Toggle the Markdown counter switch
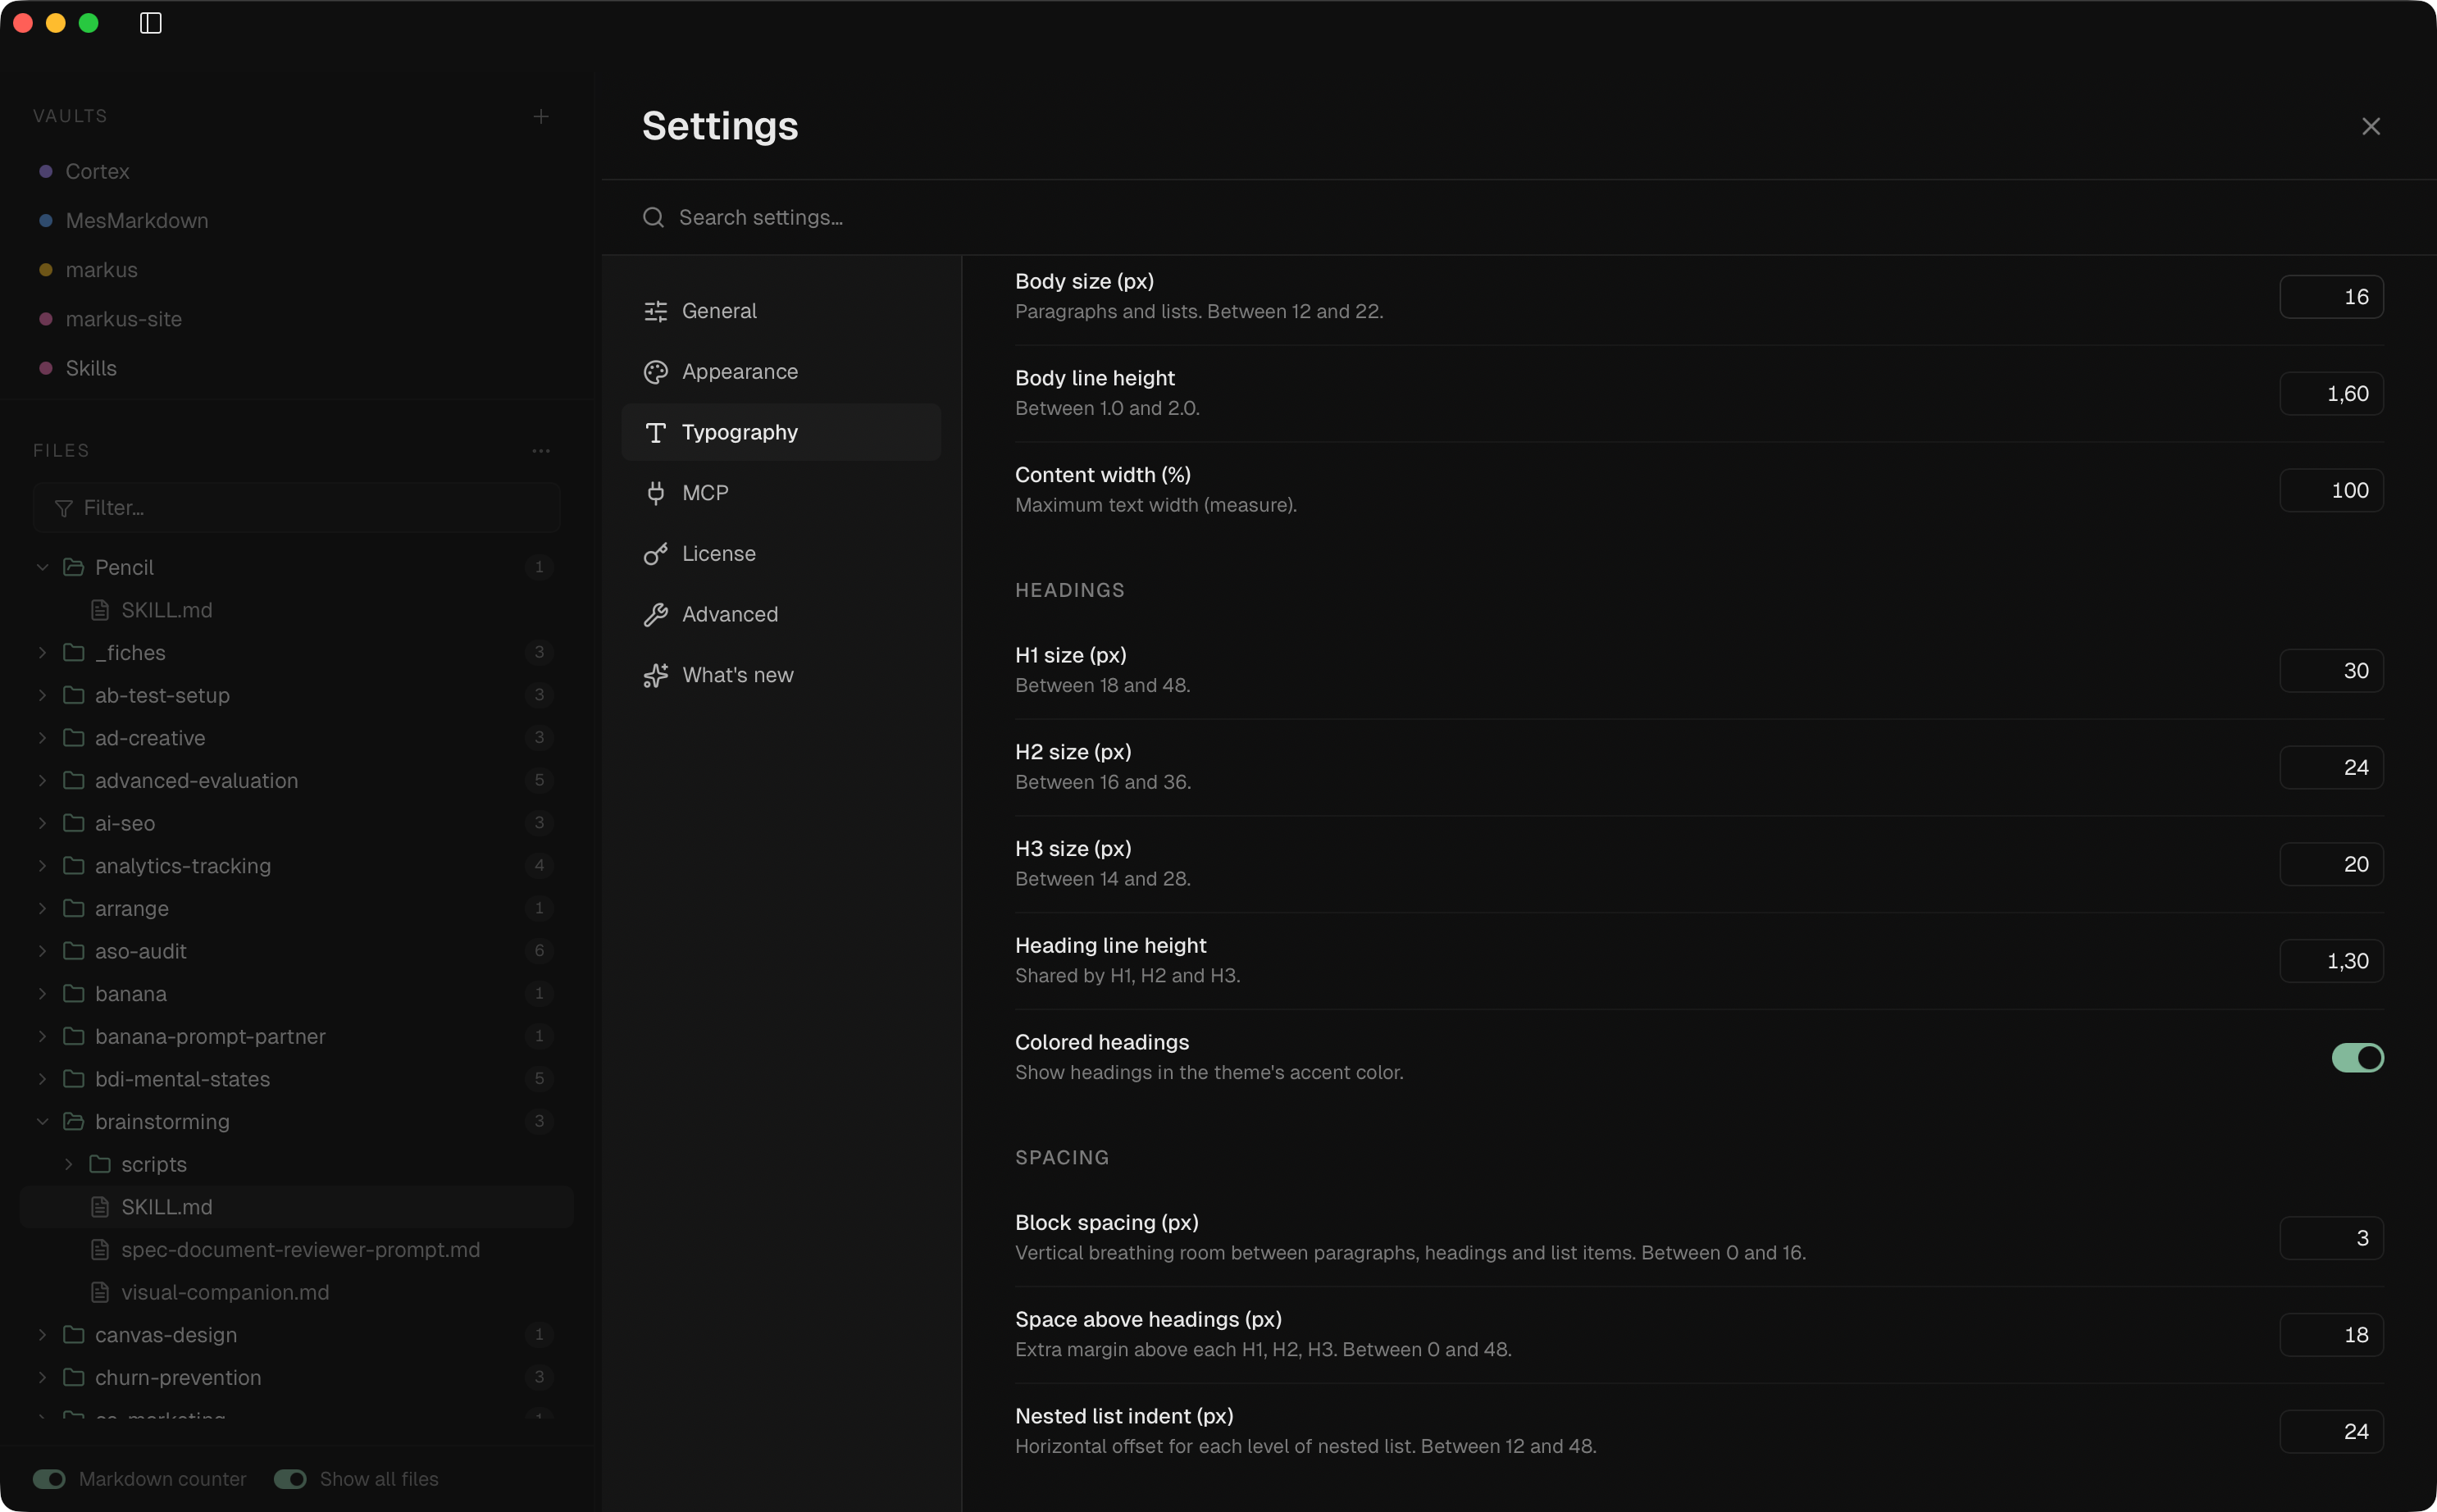Image resolution: width=2437 pixels, height=1512 pixels. tap(50, 1479)
